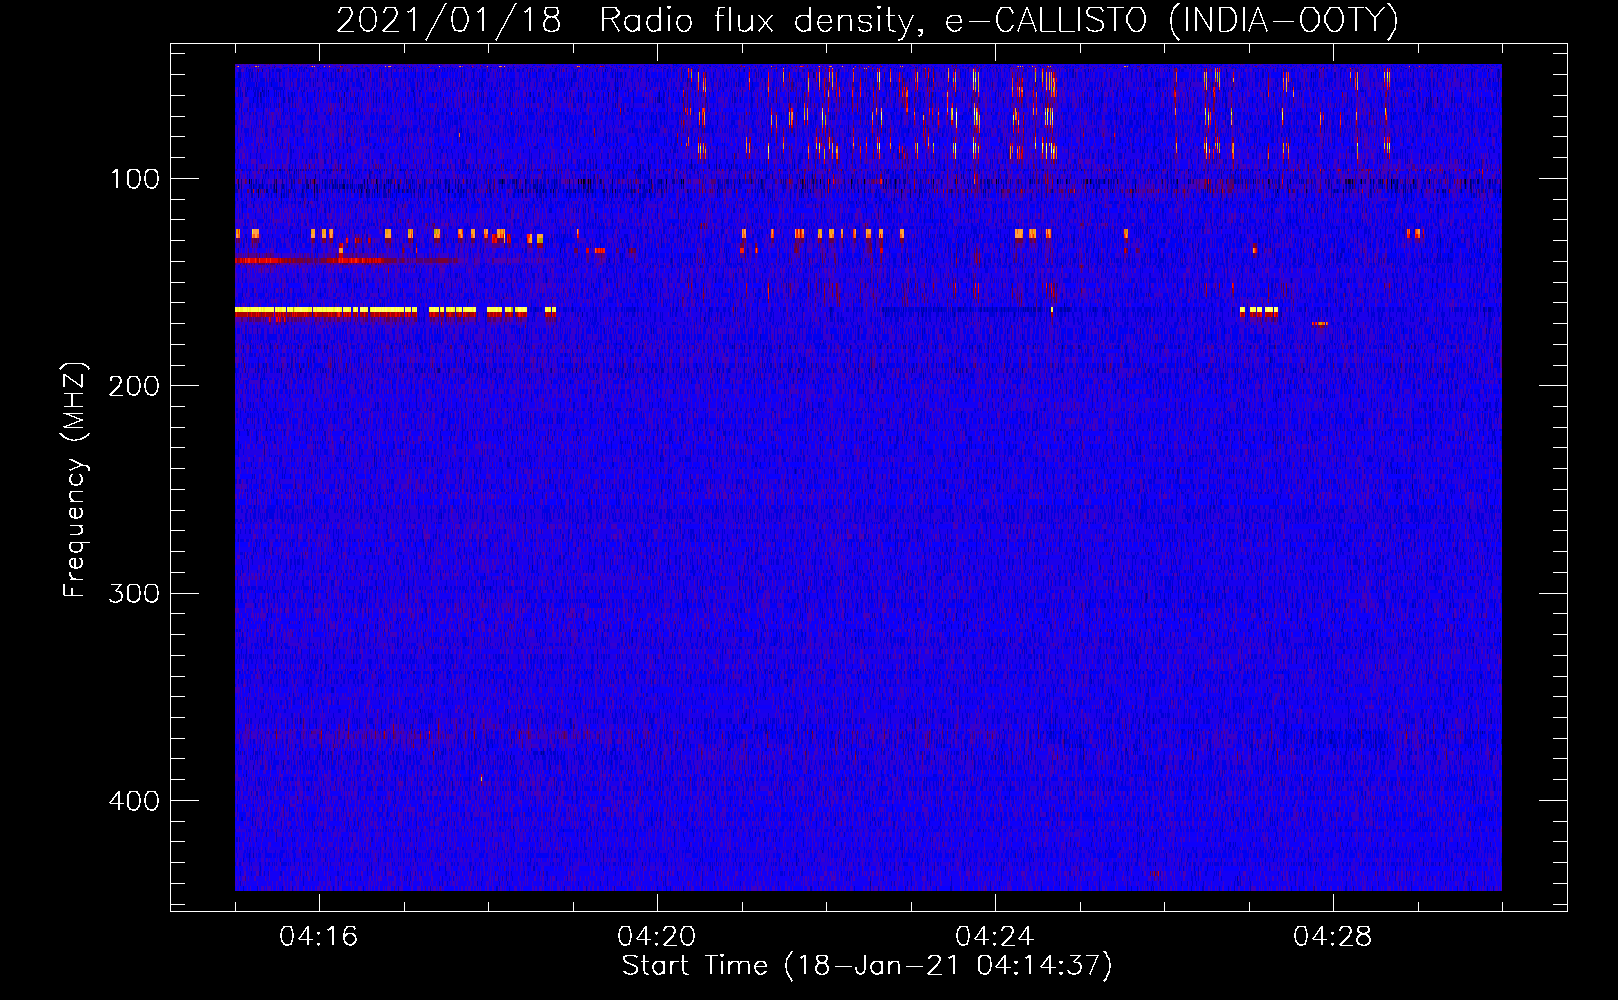Click the 200 frequency tick label
This screenshot has height=1000, width=1618.
coord(135,386)
